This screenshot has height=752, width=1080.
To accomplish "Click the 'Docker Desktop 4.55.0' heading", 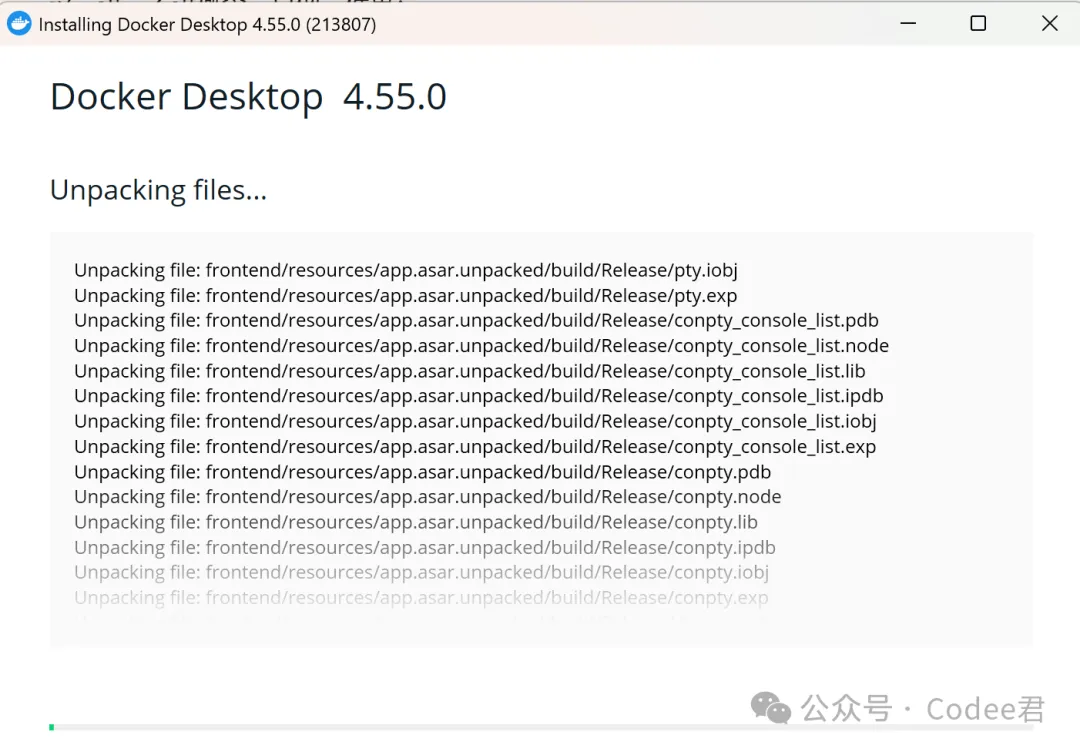I will tap(248, 97).
